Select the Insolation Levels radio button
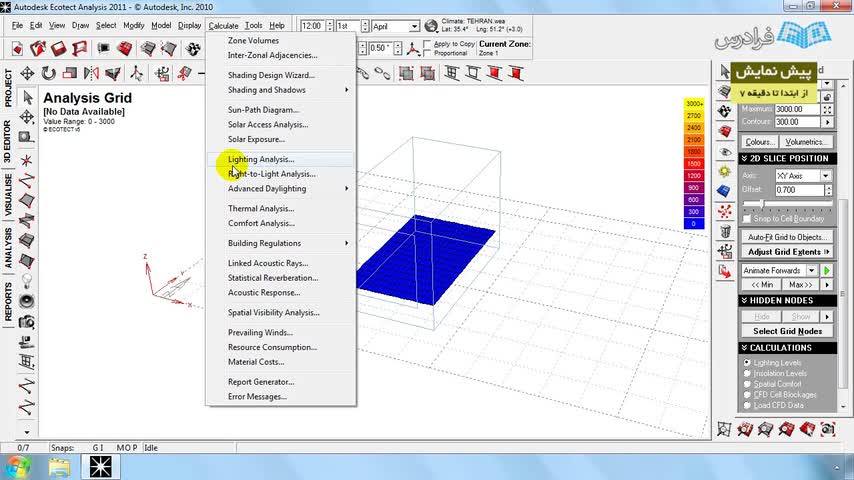Image resolution: width=854 pixels, height=480 pixels. pos(747,373)
